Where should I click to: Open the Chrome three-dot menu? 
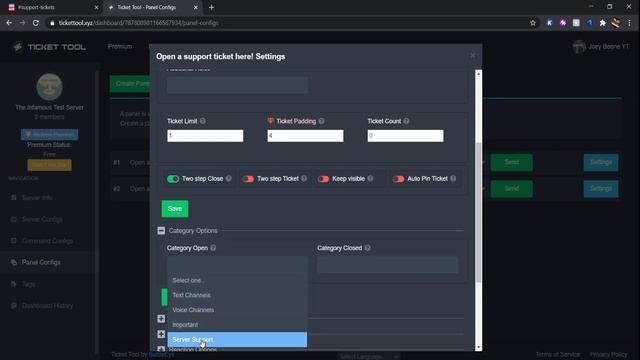[x=629, y=23]
